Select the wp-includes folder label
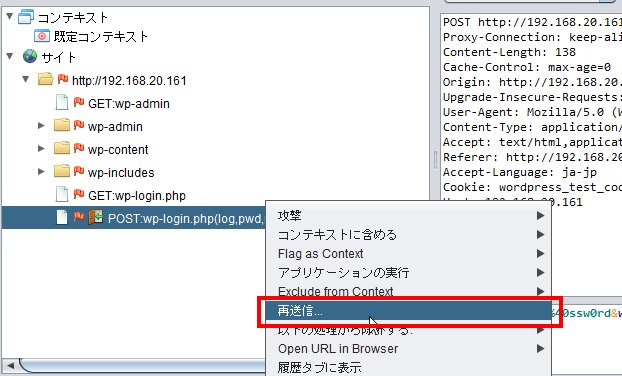Image resolution: width=622 pixels, height=376 pixels. 121,173
